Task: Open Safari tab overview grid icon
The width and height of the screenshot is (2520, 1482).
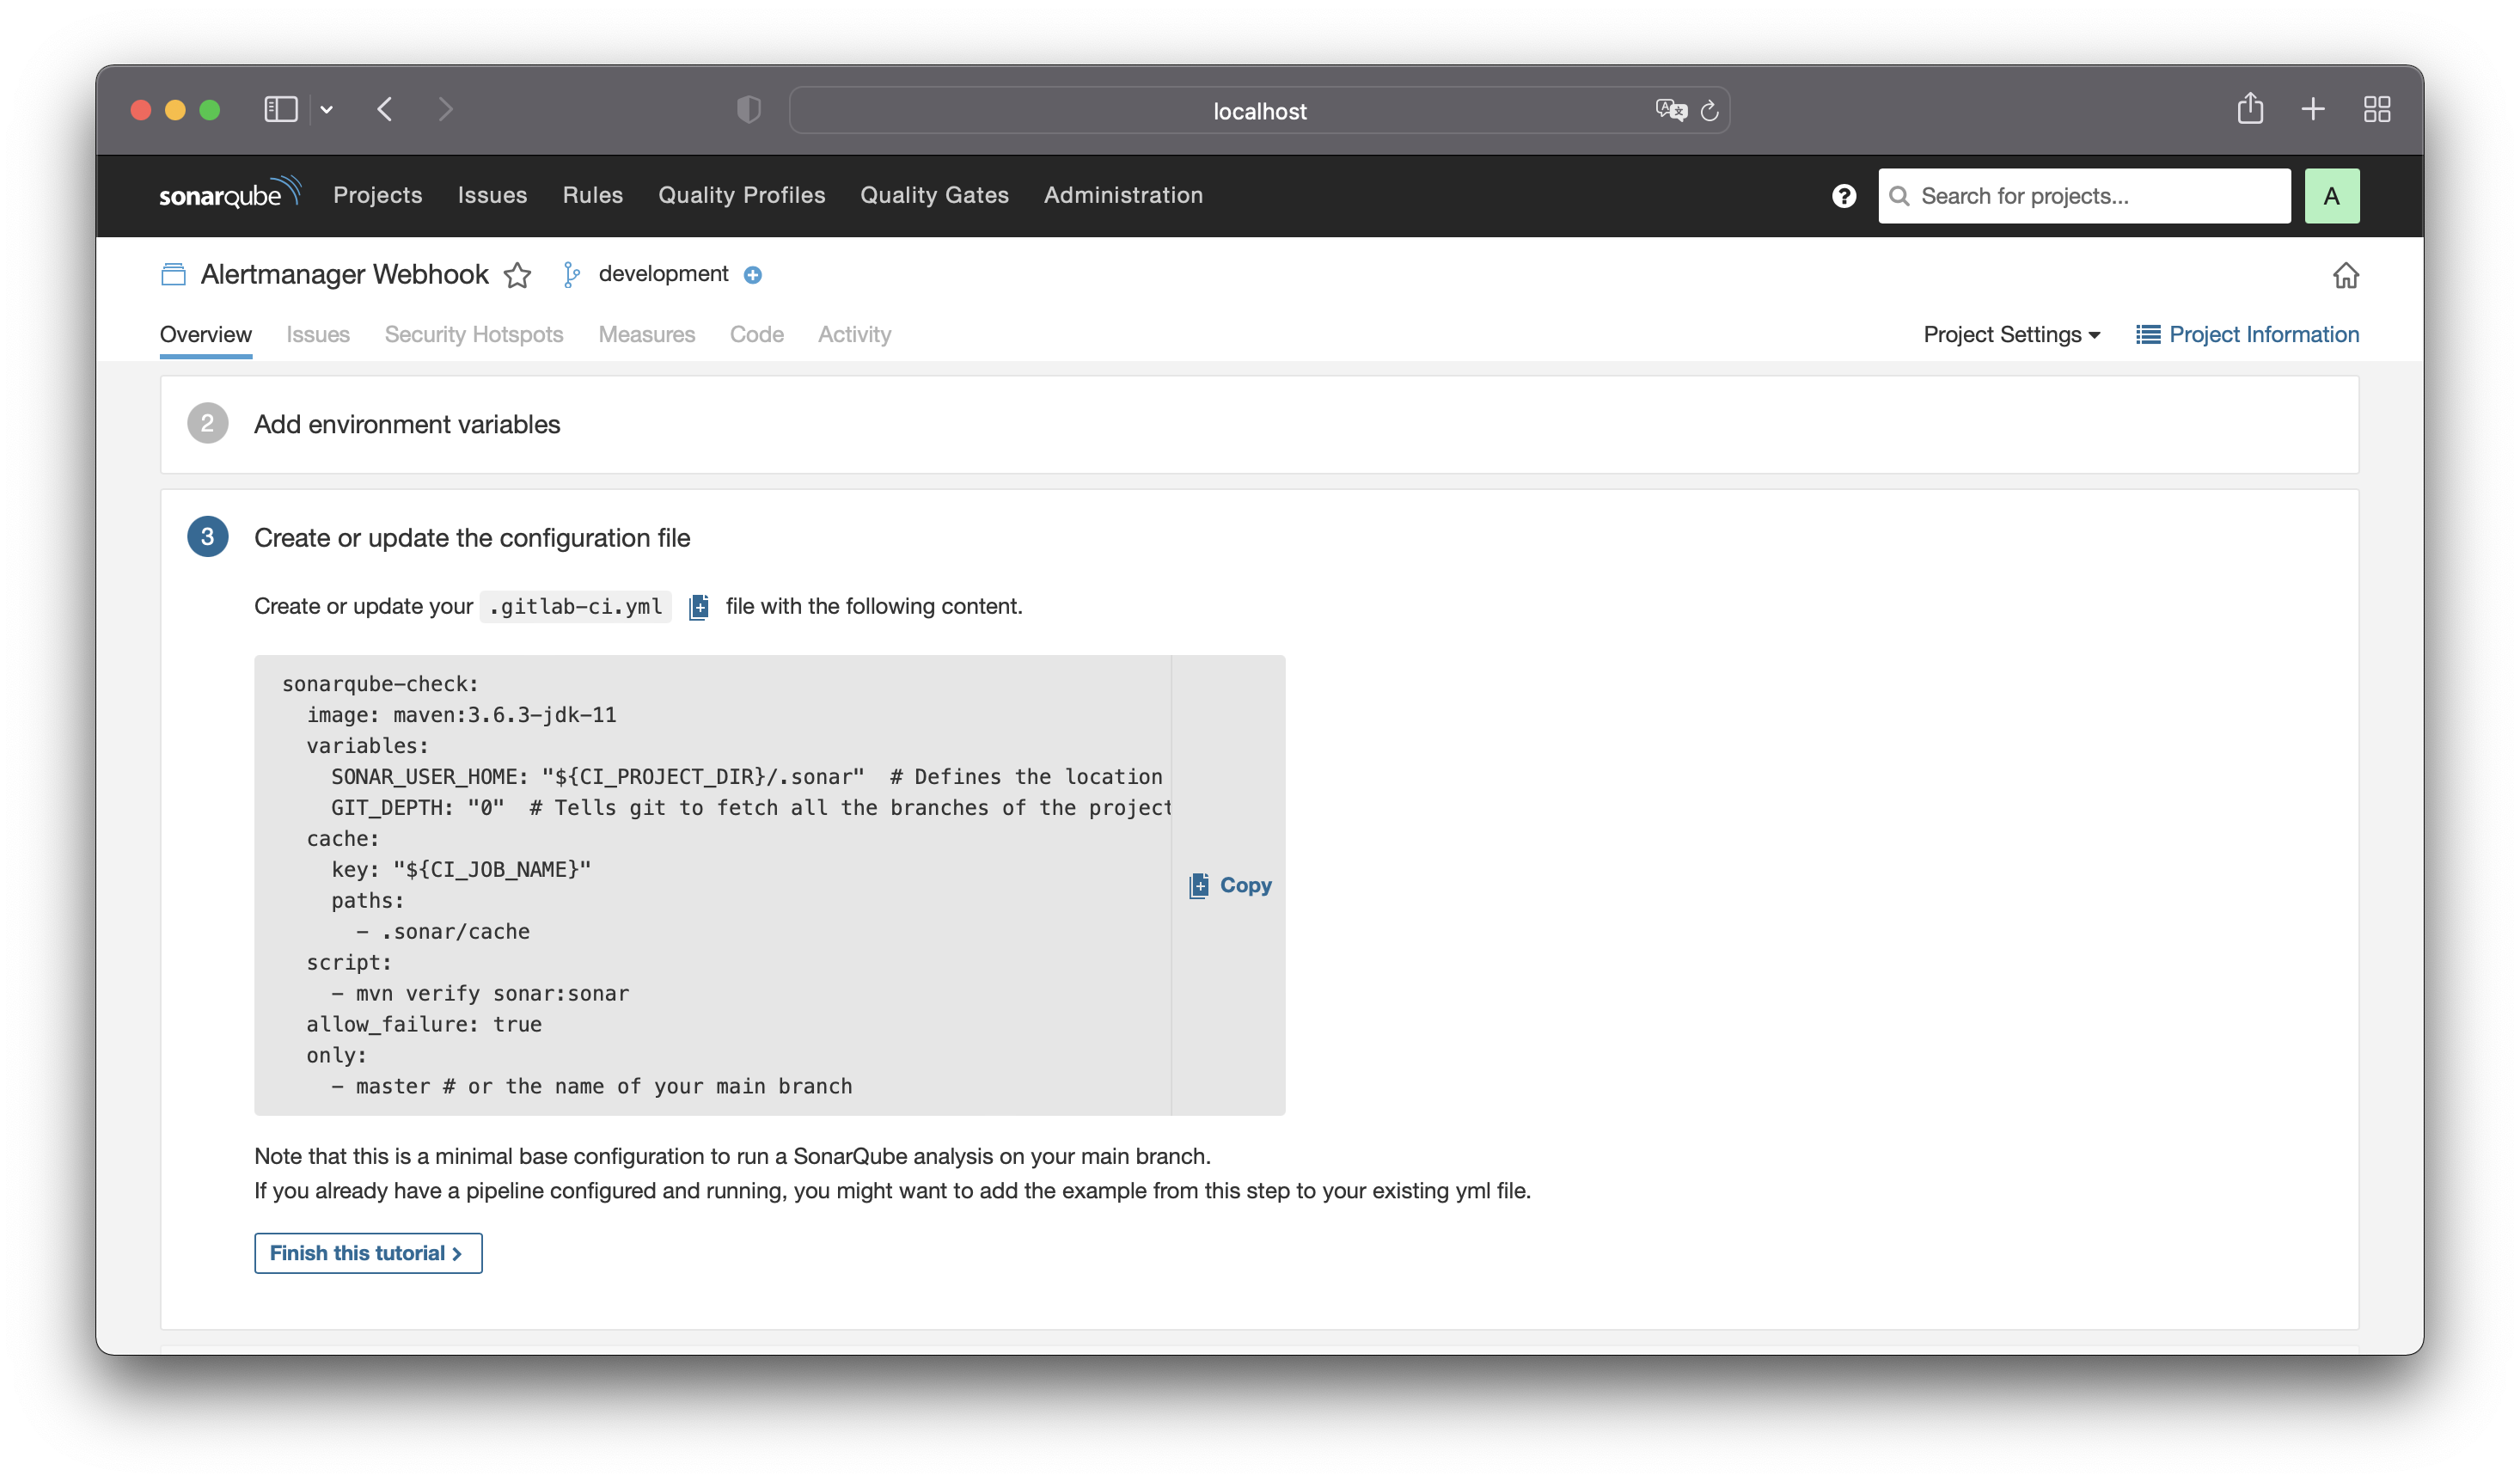Action: (x=2377, y=109)
